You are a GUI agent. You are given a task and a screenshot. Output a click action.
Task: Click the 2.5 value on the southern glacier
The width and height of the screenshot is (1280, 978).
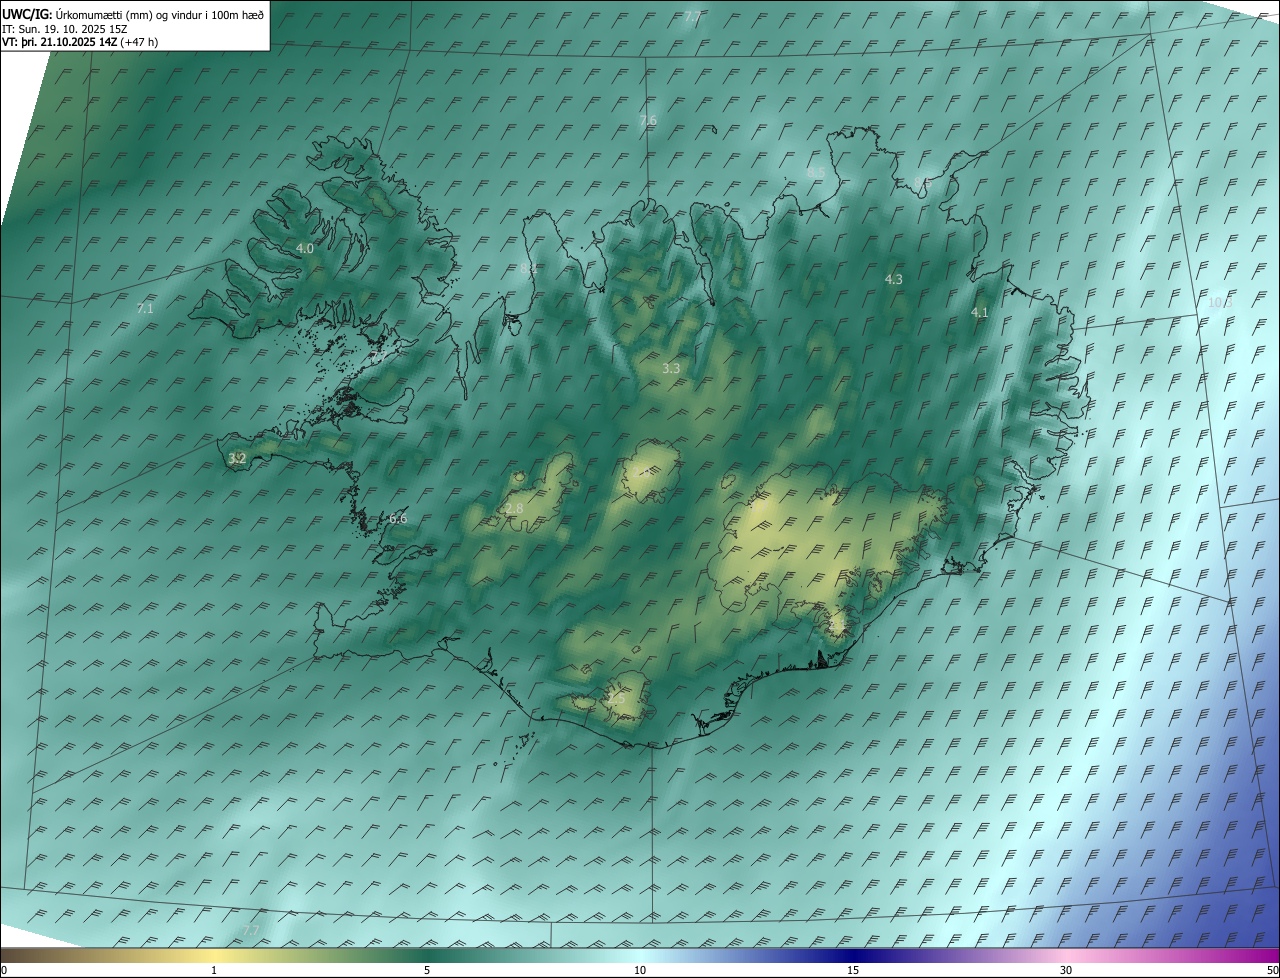pos(615,699)
